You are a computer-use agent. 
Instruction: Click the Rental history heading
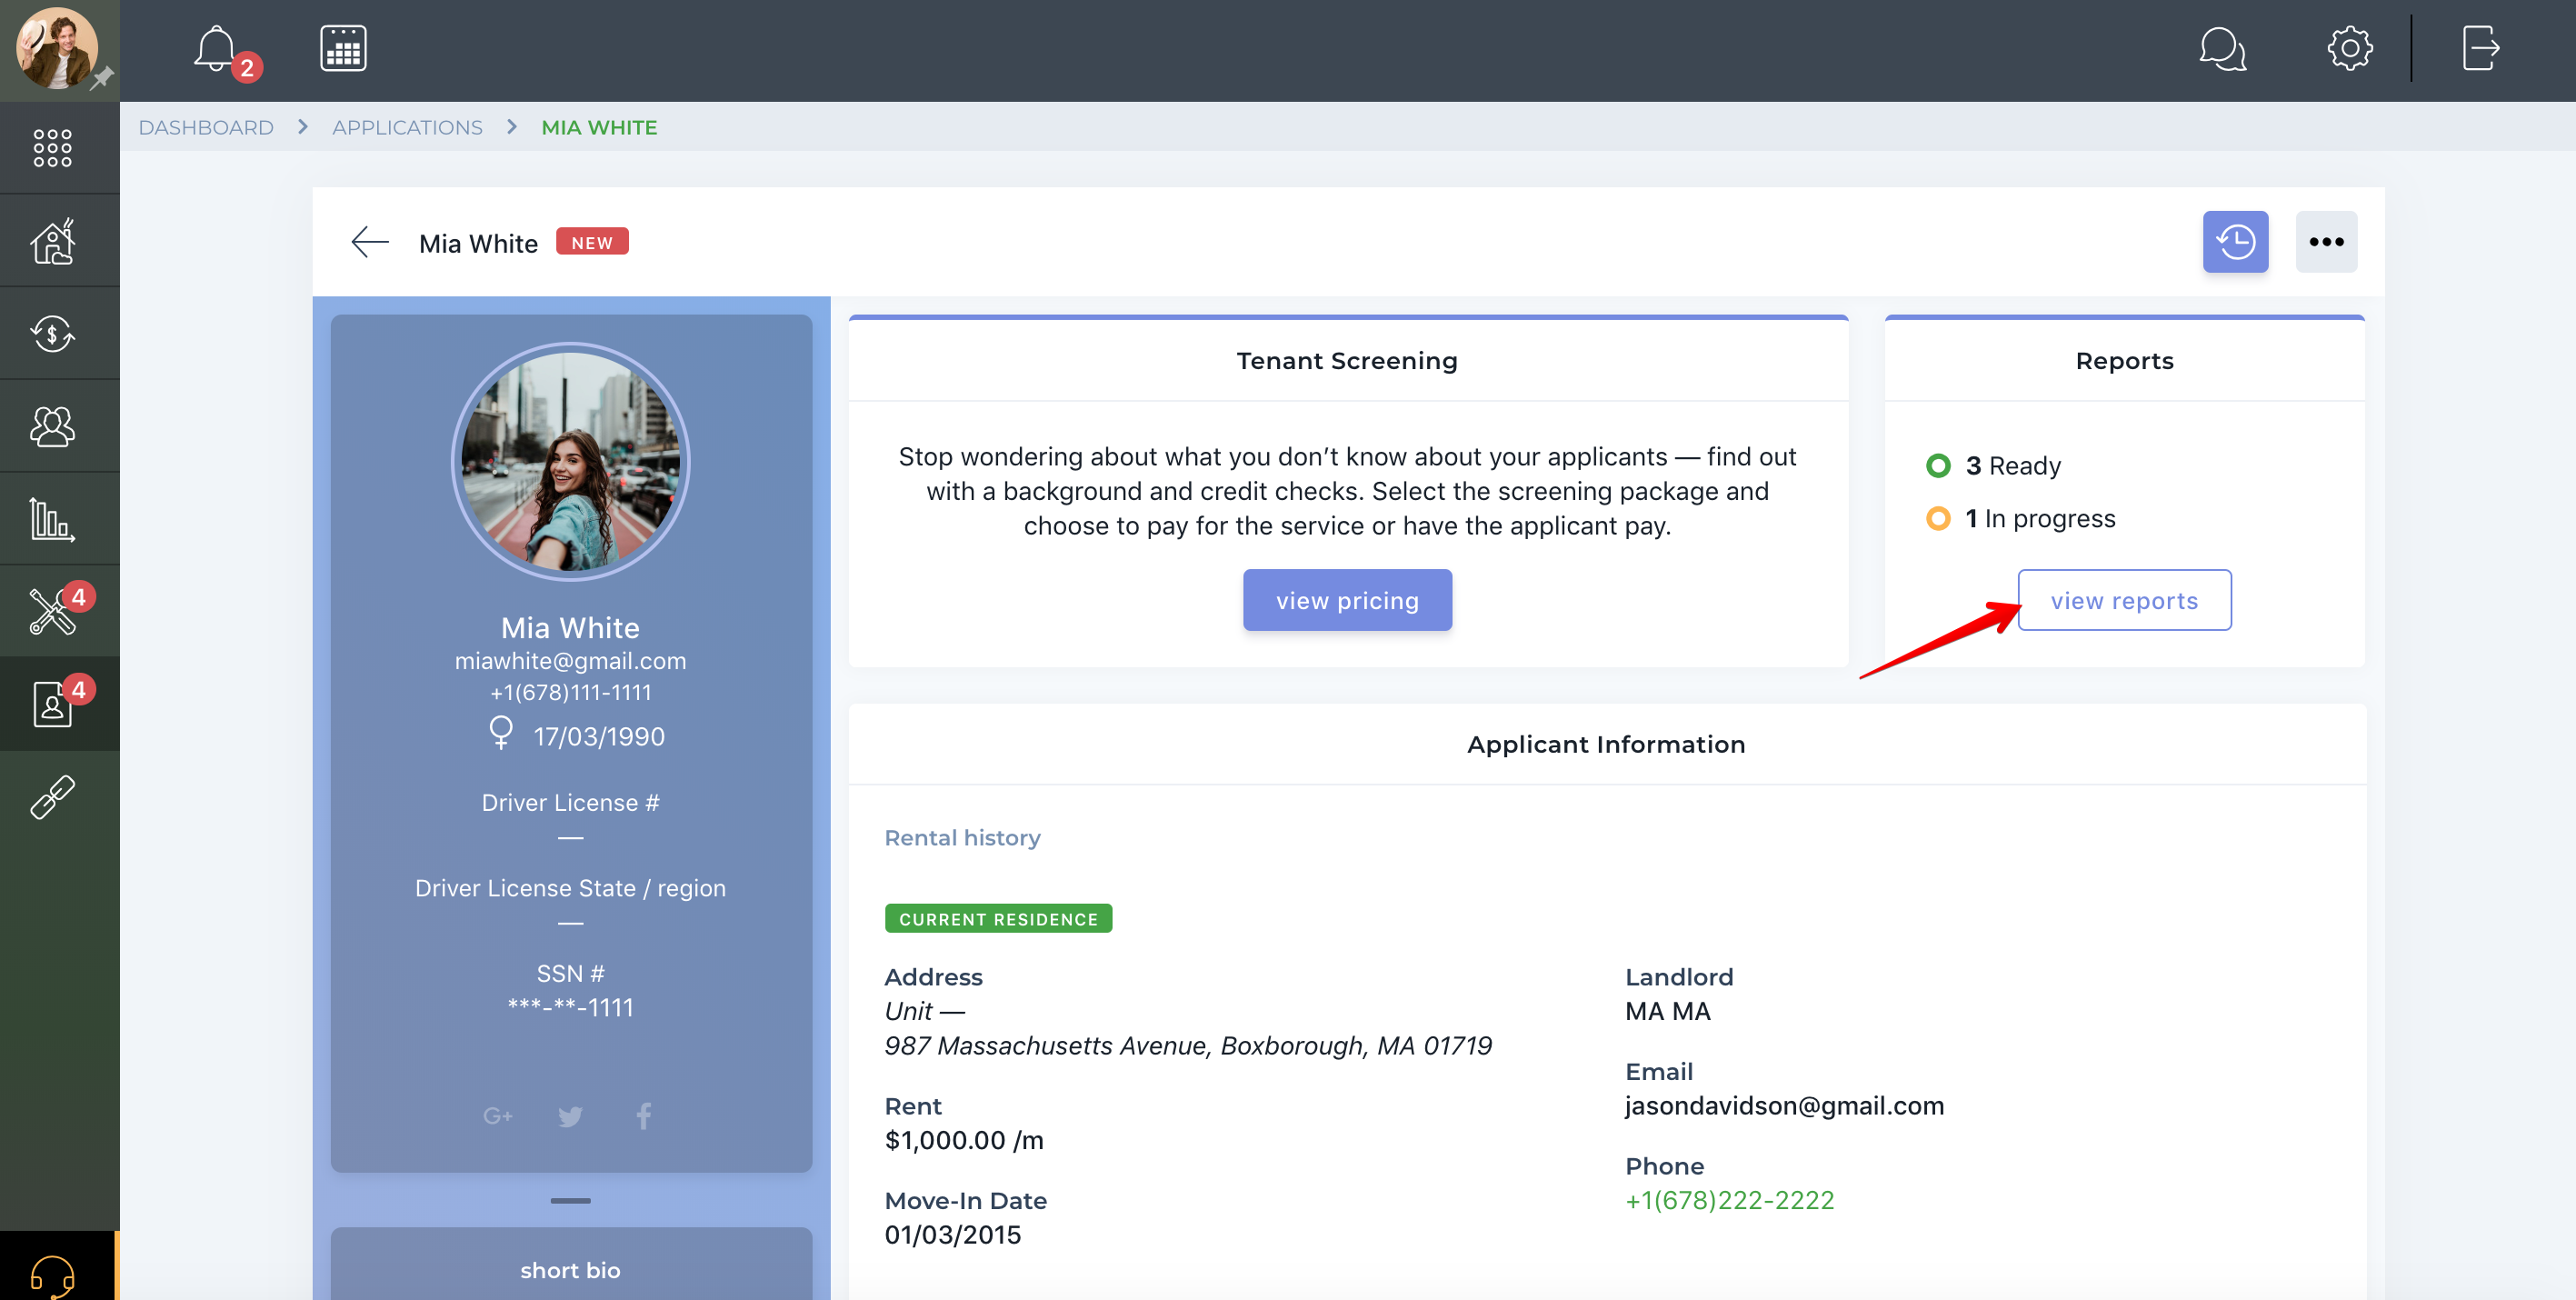962,838
